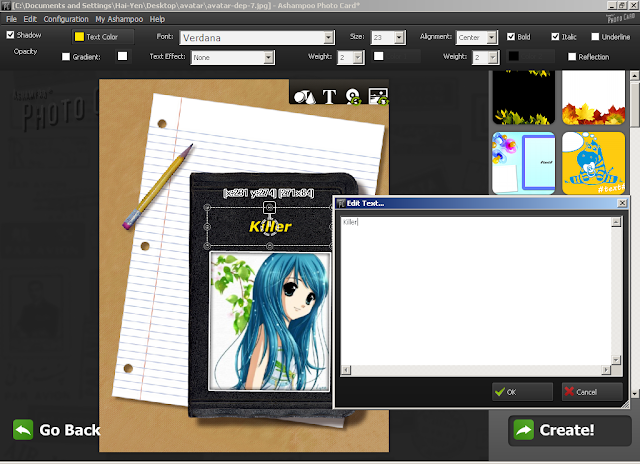
Task: Uncheck the Italic checkbox
Action: click(555, 37)
